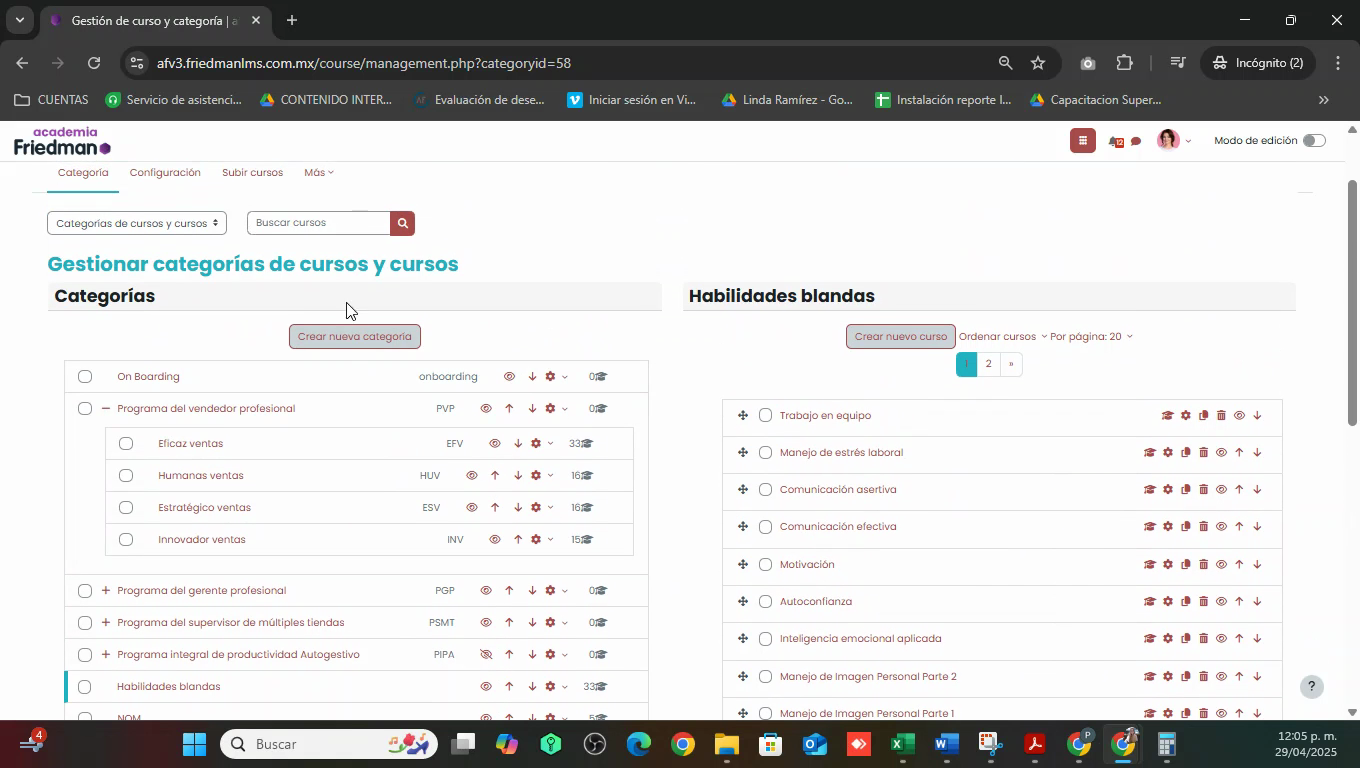This screenshot has height=768, width=1360.
Task: Hide the Motivación course
Action: point(1221,564)
